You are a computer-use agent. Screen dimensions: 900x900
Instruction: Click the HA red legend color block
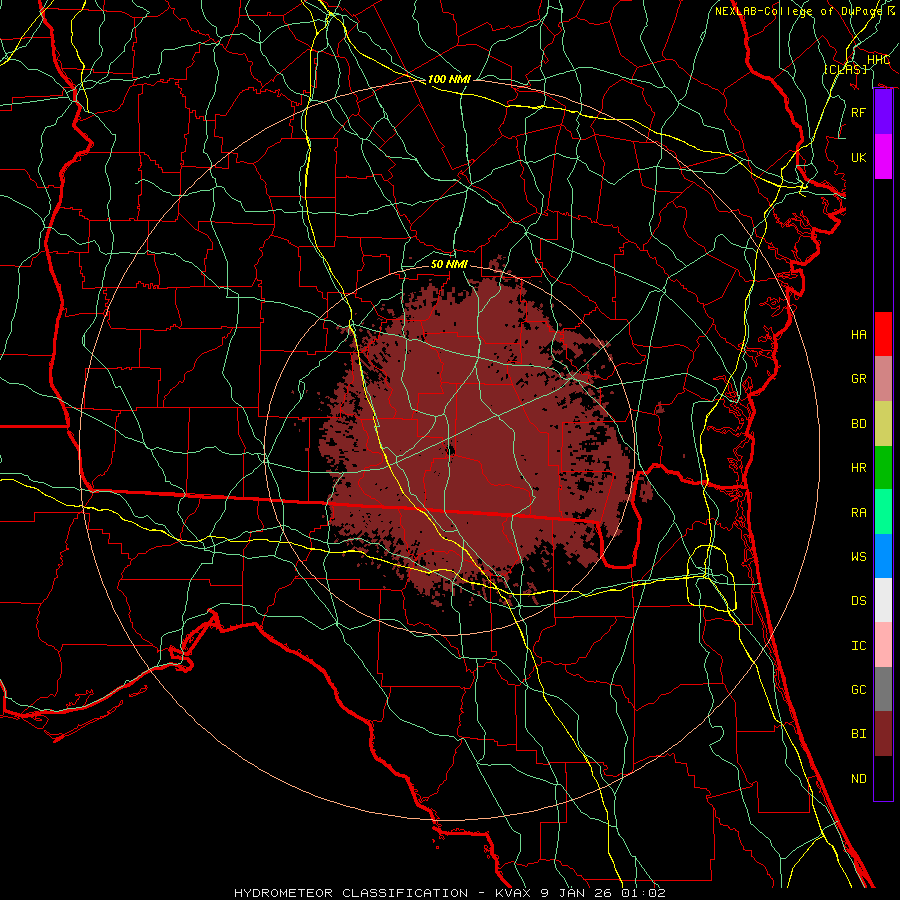[x=883, y=334]
